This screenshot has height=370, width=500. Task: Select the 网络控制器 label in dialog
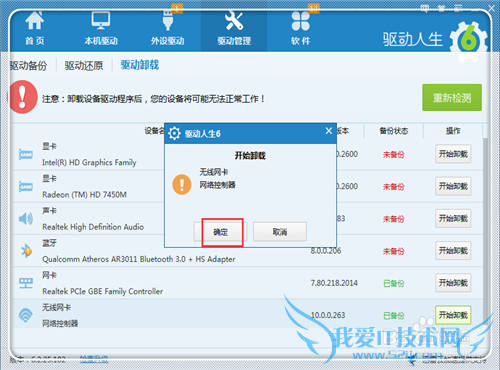click(217, 185)
